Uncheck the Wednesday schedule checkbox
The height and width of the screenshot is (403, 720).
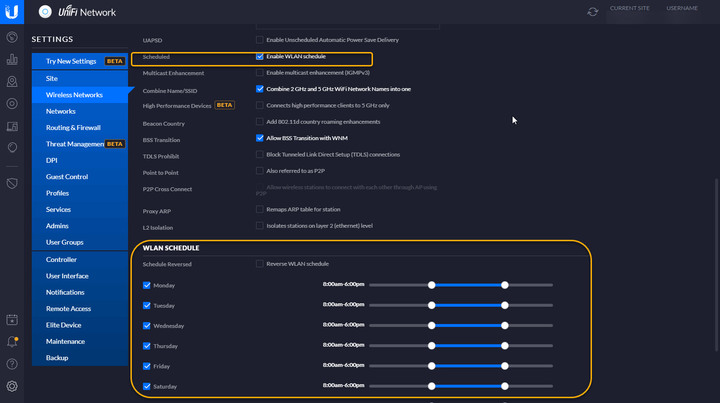(x=146, y=326)
